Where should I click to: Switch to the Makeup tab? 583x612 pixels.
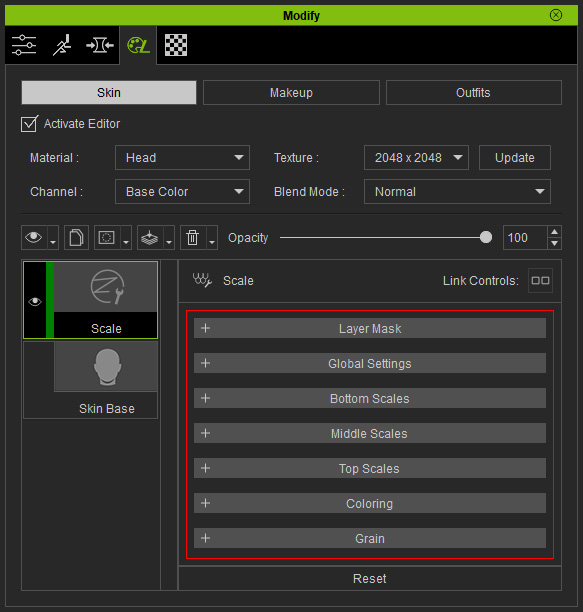pos(291,93)
